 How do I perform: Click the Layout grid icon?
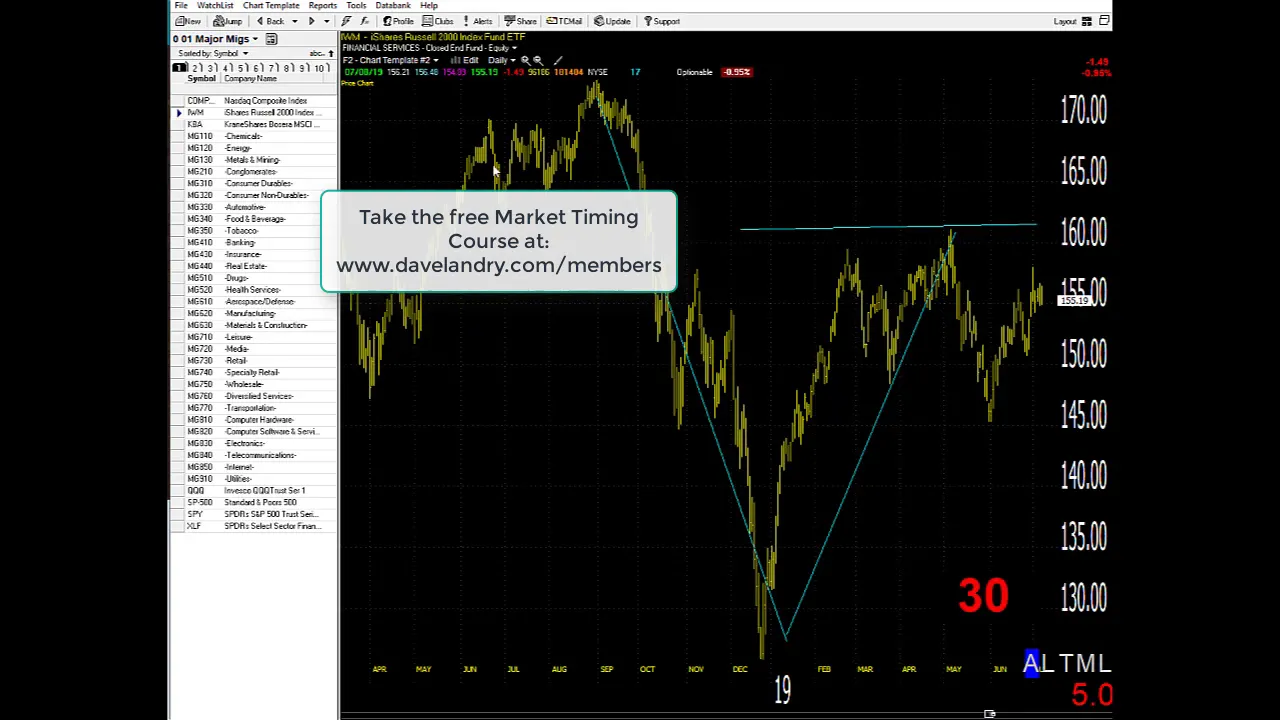pyautogui.click(x=1086, y=21)
